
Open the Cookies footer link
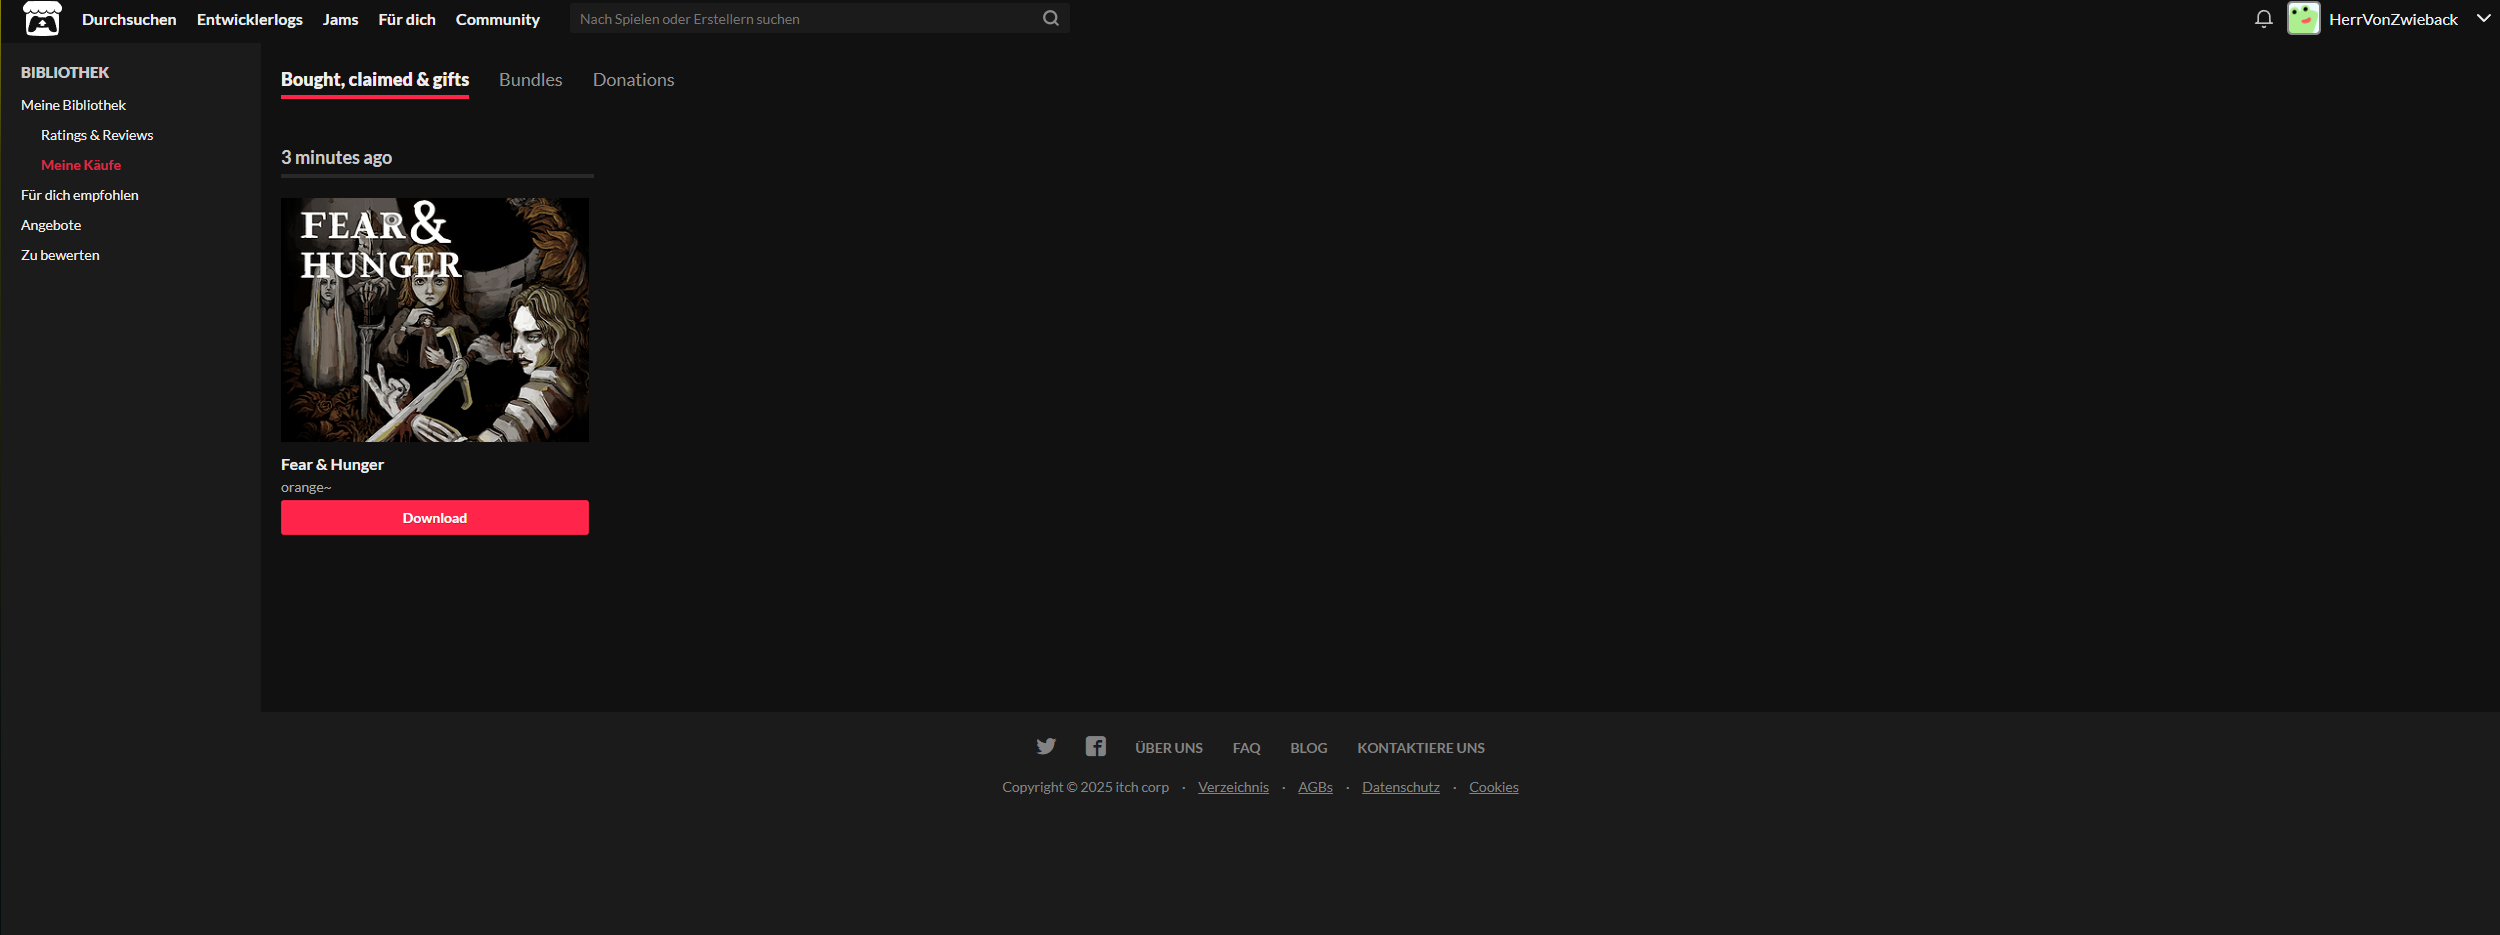[x=1494, y=787]
